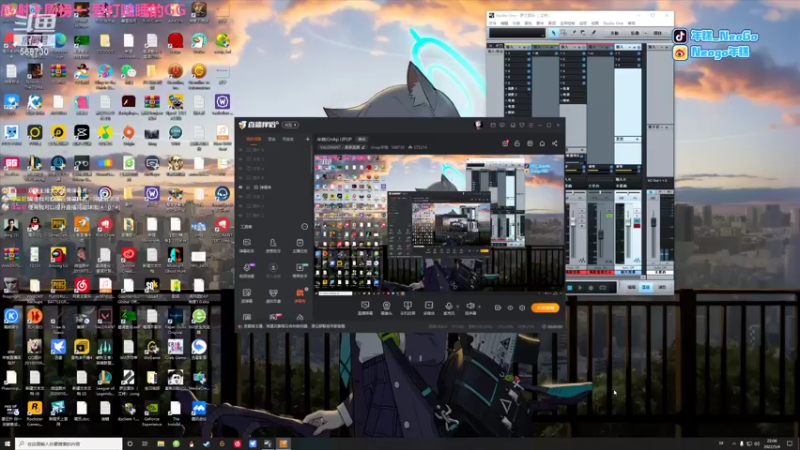The height and width of the screenshot is (450, 800).
Task: Open gift icon with red badge
Action: pyautogui.click(x=505, y=143)
